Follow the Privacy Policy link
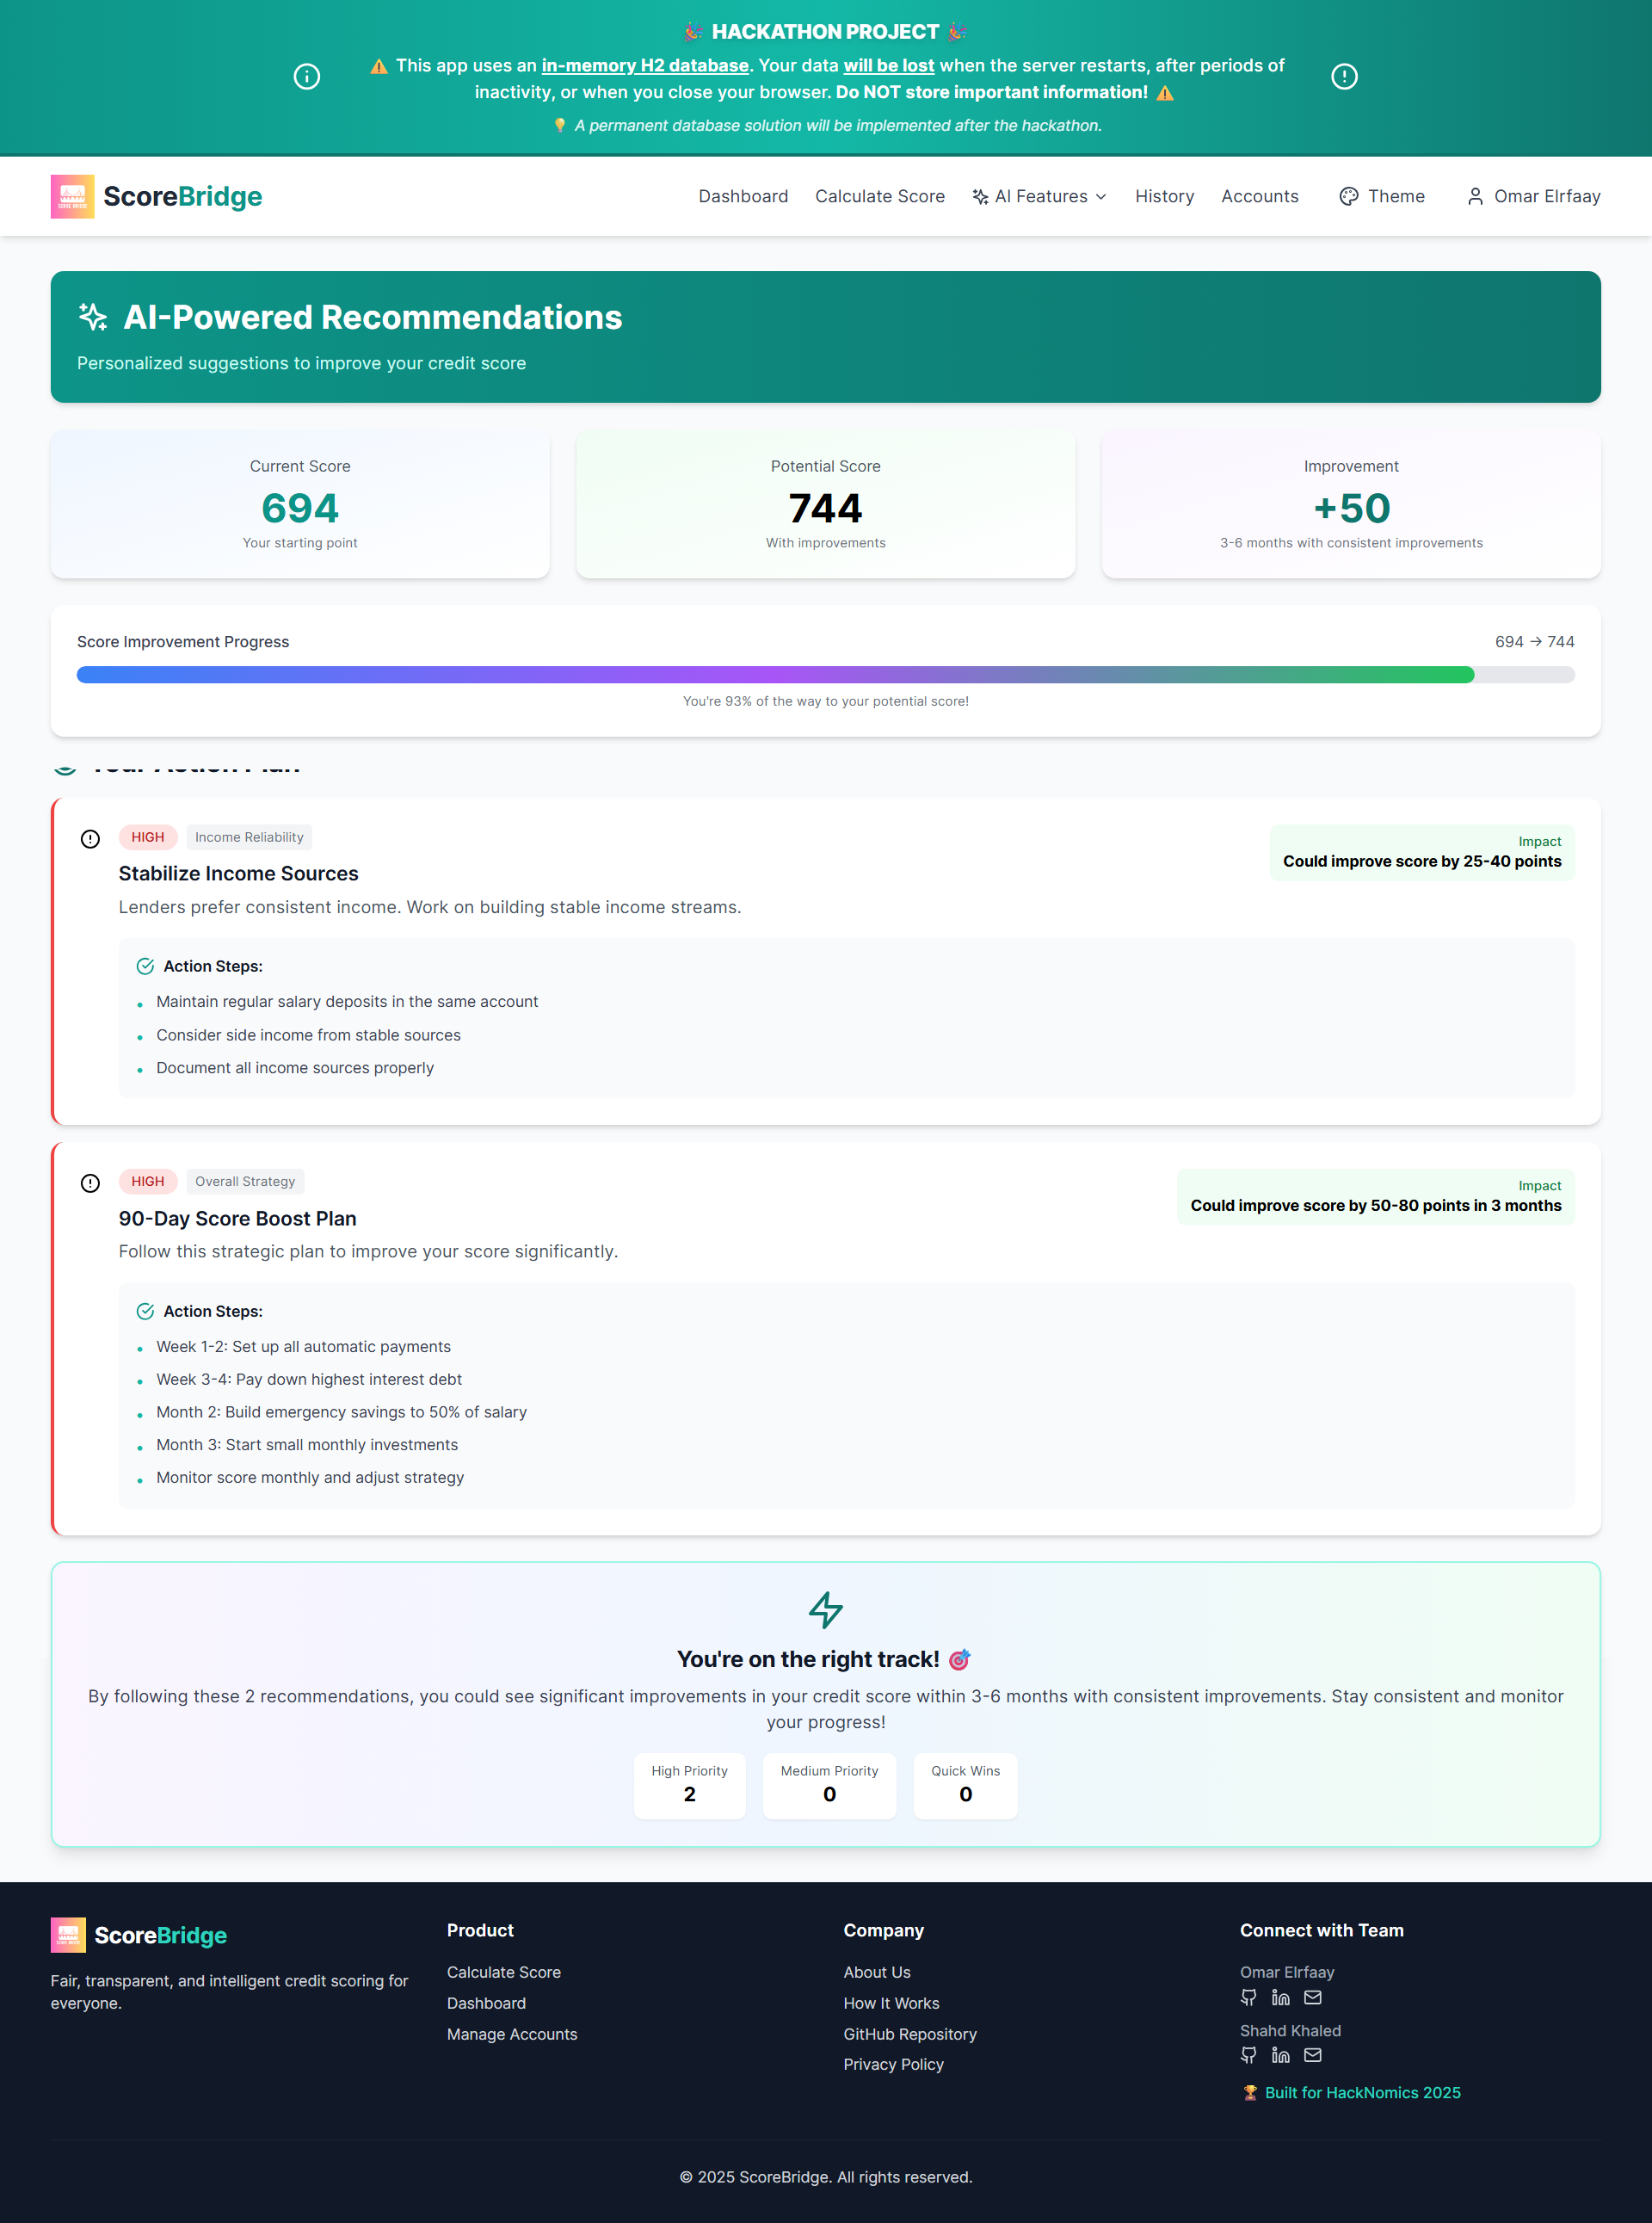This screenshot has width=1652, height=2223. coord(892,2064)
